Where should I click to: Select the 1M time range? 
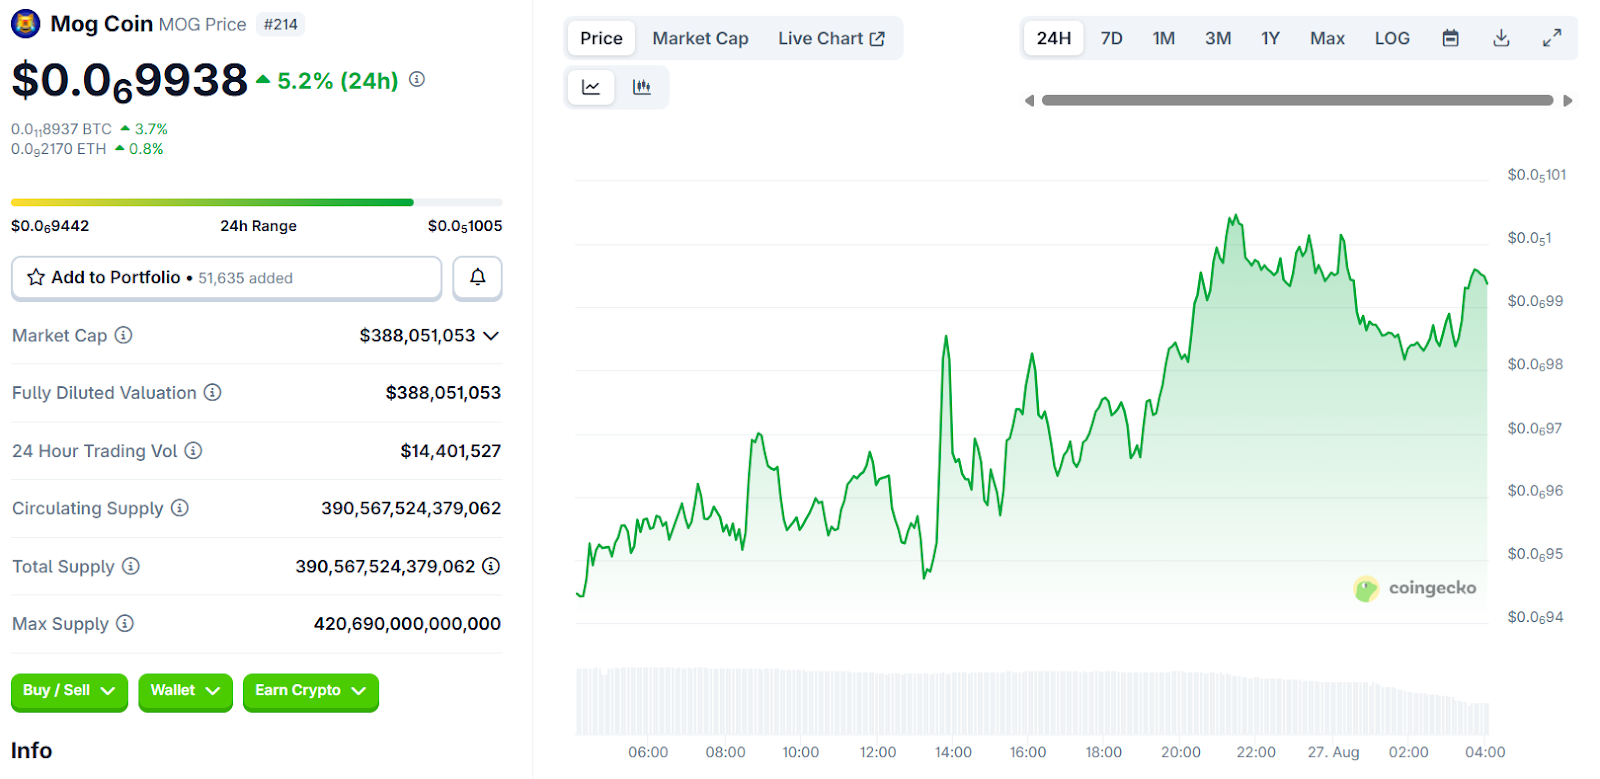tap(1163, 38)
